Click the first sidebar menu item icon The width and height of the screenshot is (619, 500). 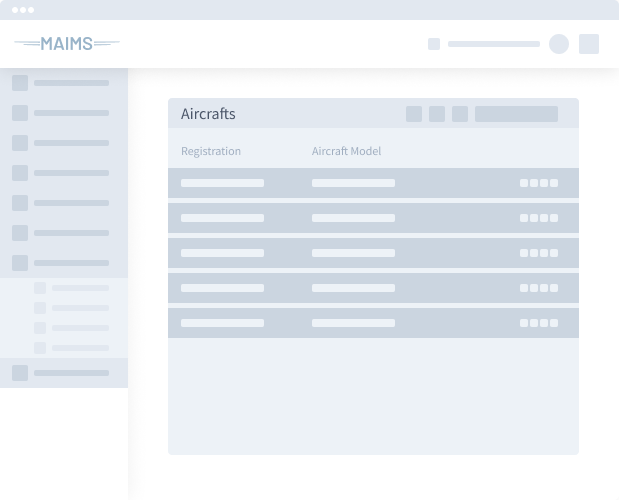tap(20, 83)
